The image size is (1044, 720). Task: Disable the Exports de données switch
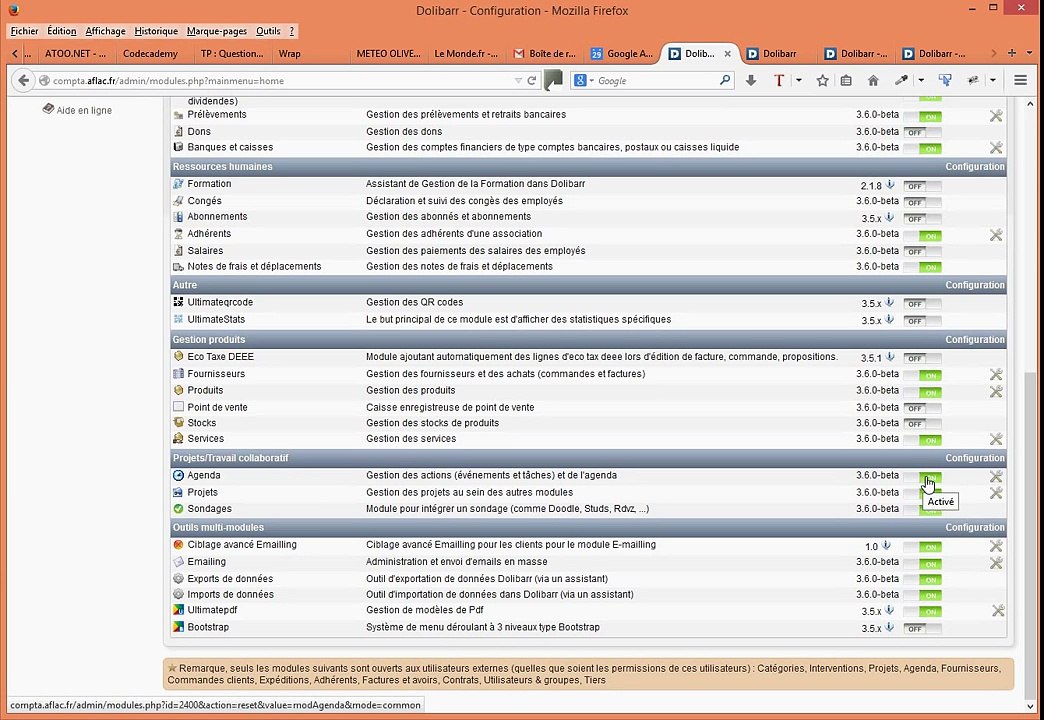(x=923, y=579)
